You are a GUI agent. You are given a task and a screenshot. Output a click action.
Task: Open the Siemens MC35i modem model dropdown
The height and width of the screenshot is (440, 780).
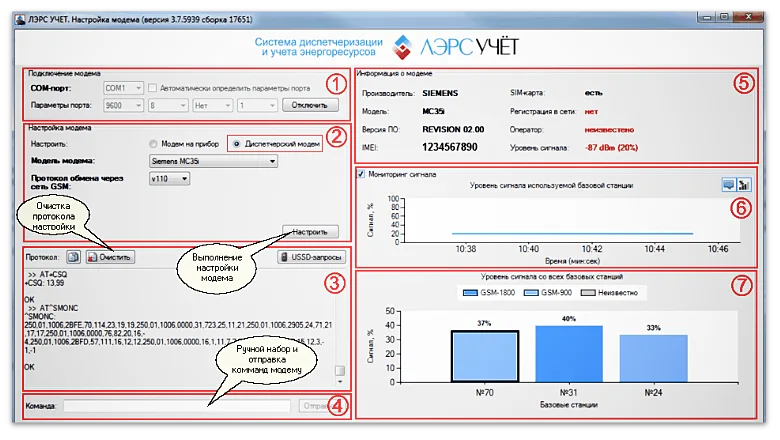tap(272, 160)
